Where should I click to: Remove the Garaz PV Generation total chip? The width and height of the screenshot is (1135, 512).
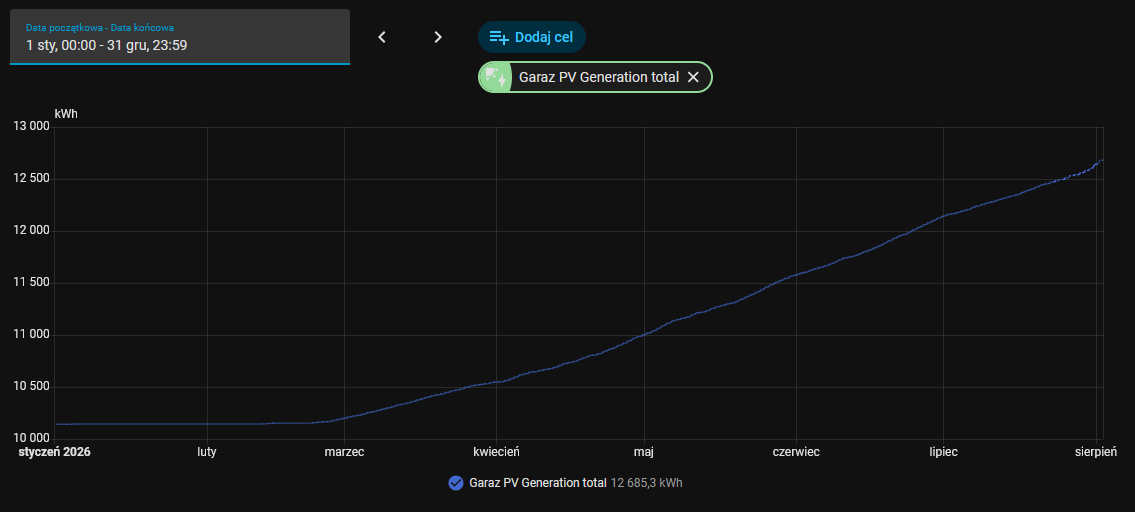693,77
